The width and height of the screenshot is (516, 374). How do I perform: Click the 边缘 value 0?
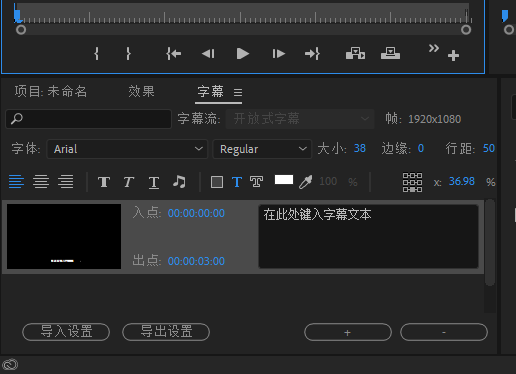click(421, 148)
